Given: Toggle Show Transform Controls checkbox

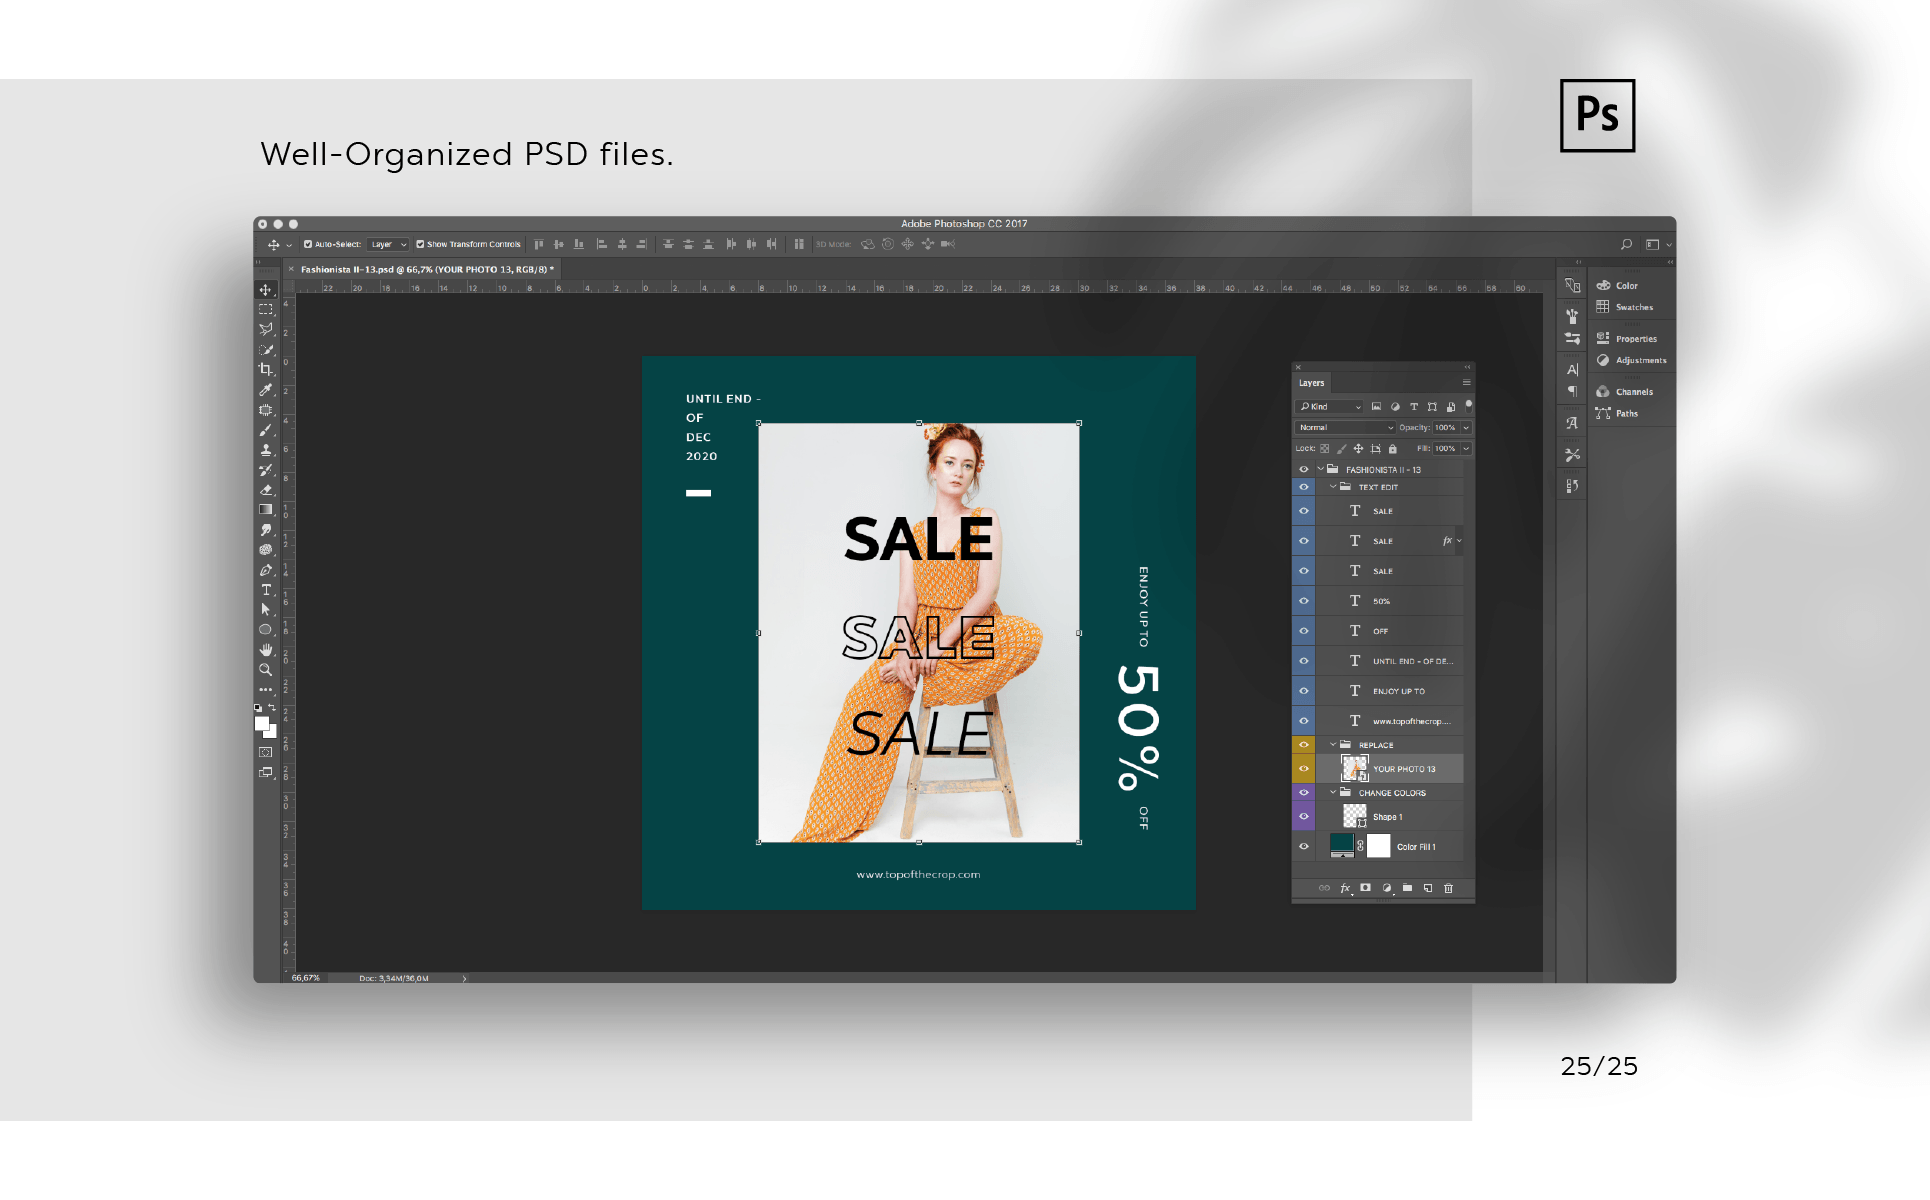Looking at the screenshot, I should pyautogui.click(x=420, y=244).
